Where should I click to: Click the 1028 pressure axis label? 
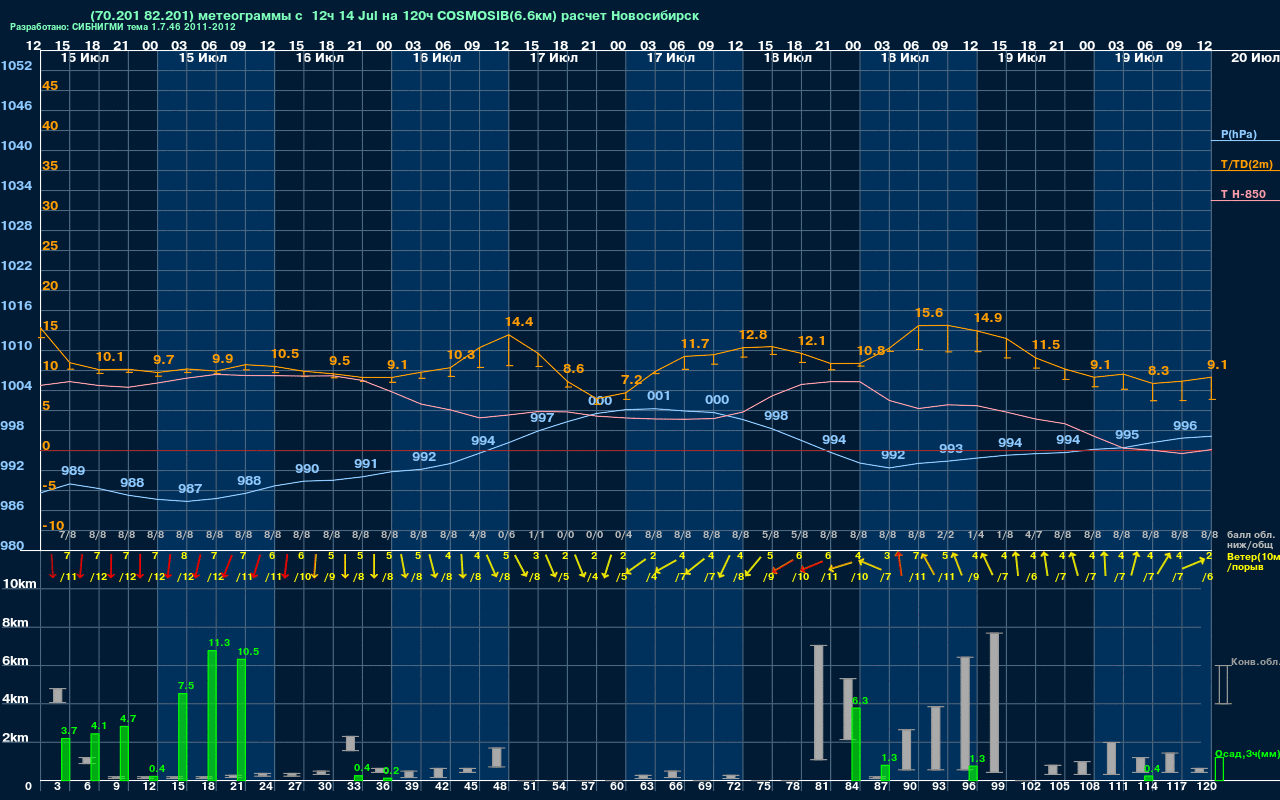tap(17, 226)
